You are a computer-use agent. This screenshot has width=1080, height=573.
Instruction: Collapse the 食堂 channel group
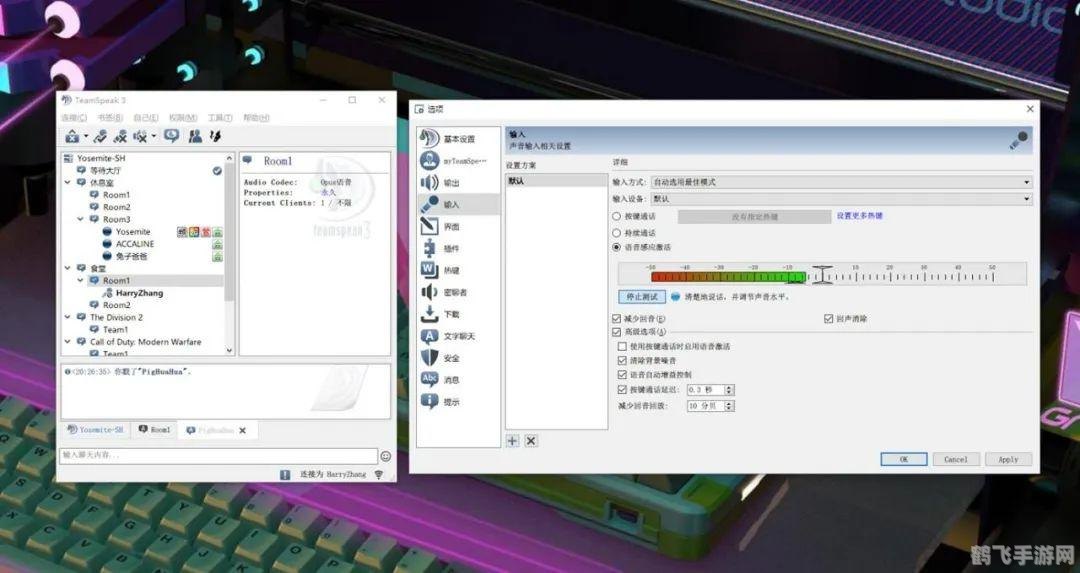coord(68,268)
